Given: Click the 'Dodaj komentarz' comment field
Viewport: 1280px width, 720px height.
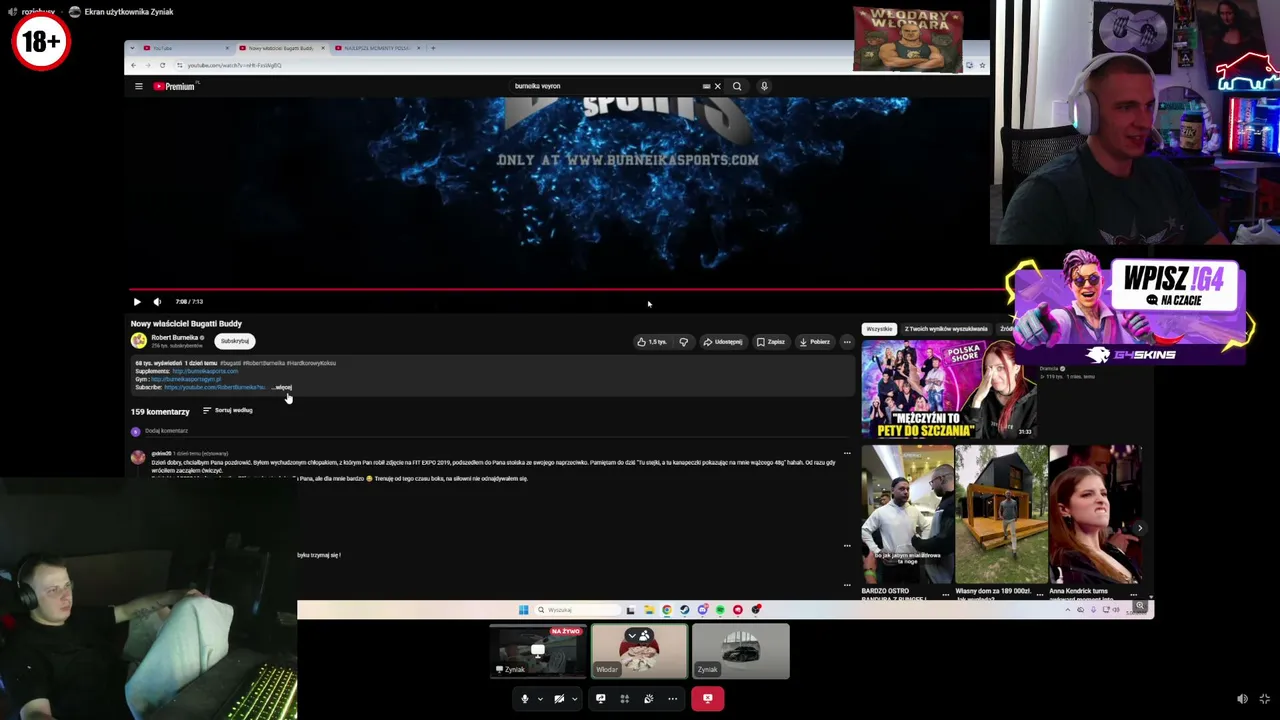Looking at the screenshot, I should (166, 431).
